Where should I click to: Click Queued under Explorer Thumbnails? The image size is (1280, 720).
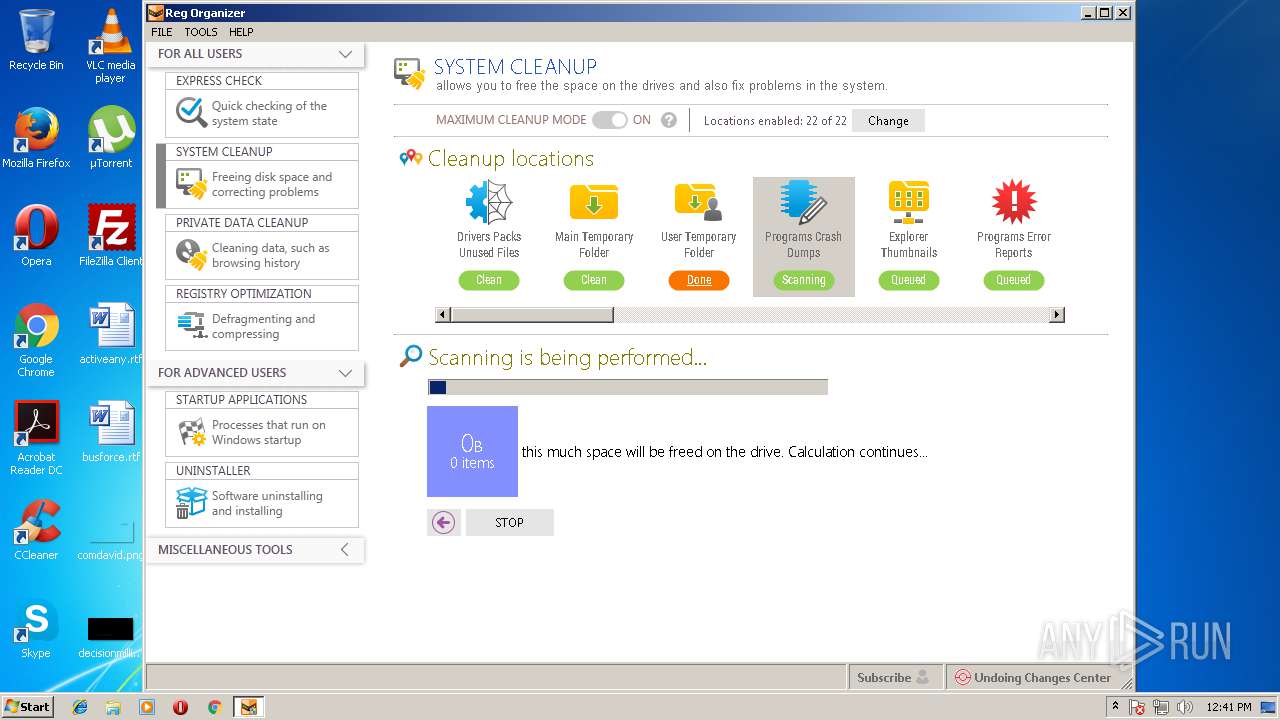(x=908, y=280)
